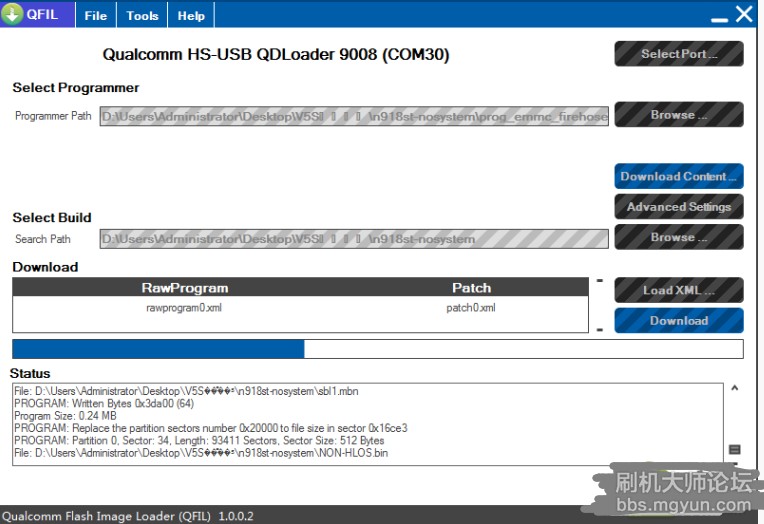Click the RawProgram column header

pyautogui.click(x=185, y=288)
